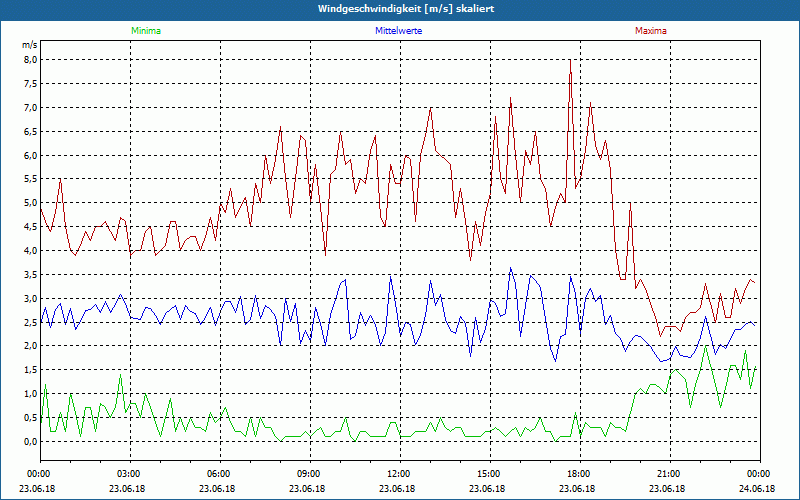The image size is (800, 500).
Task: Click the m/s unit label
Action: 30,45
